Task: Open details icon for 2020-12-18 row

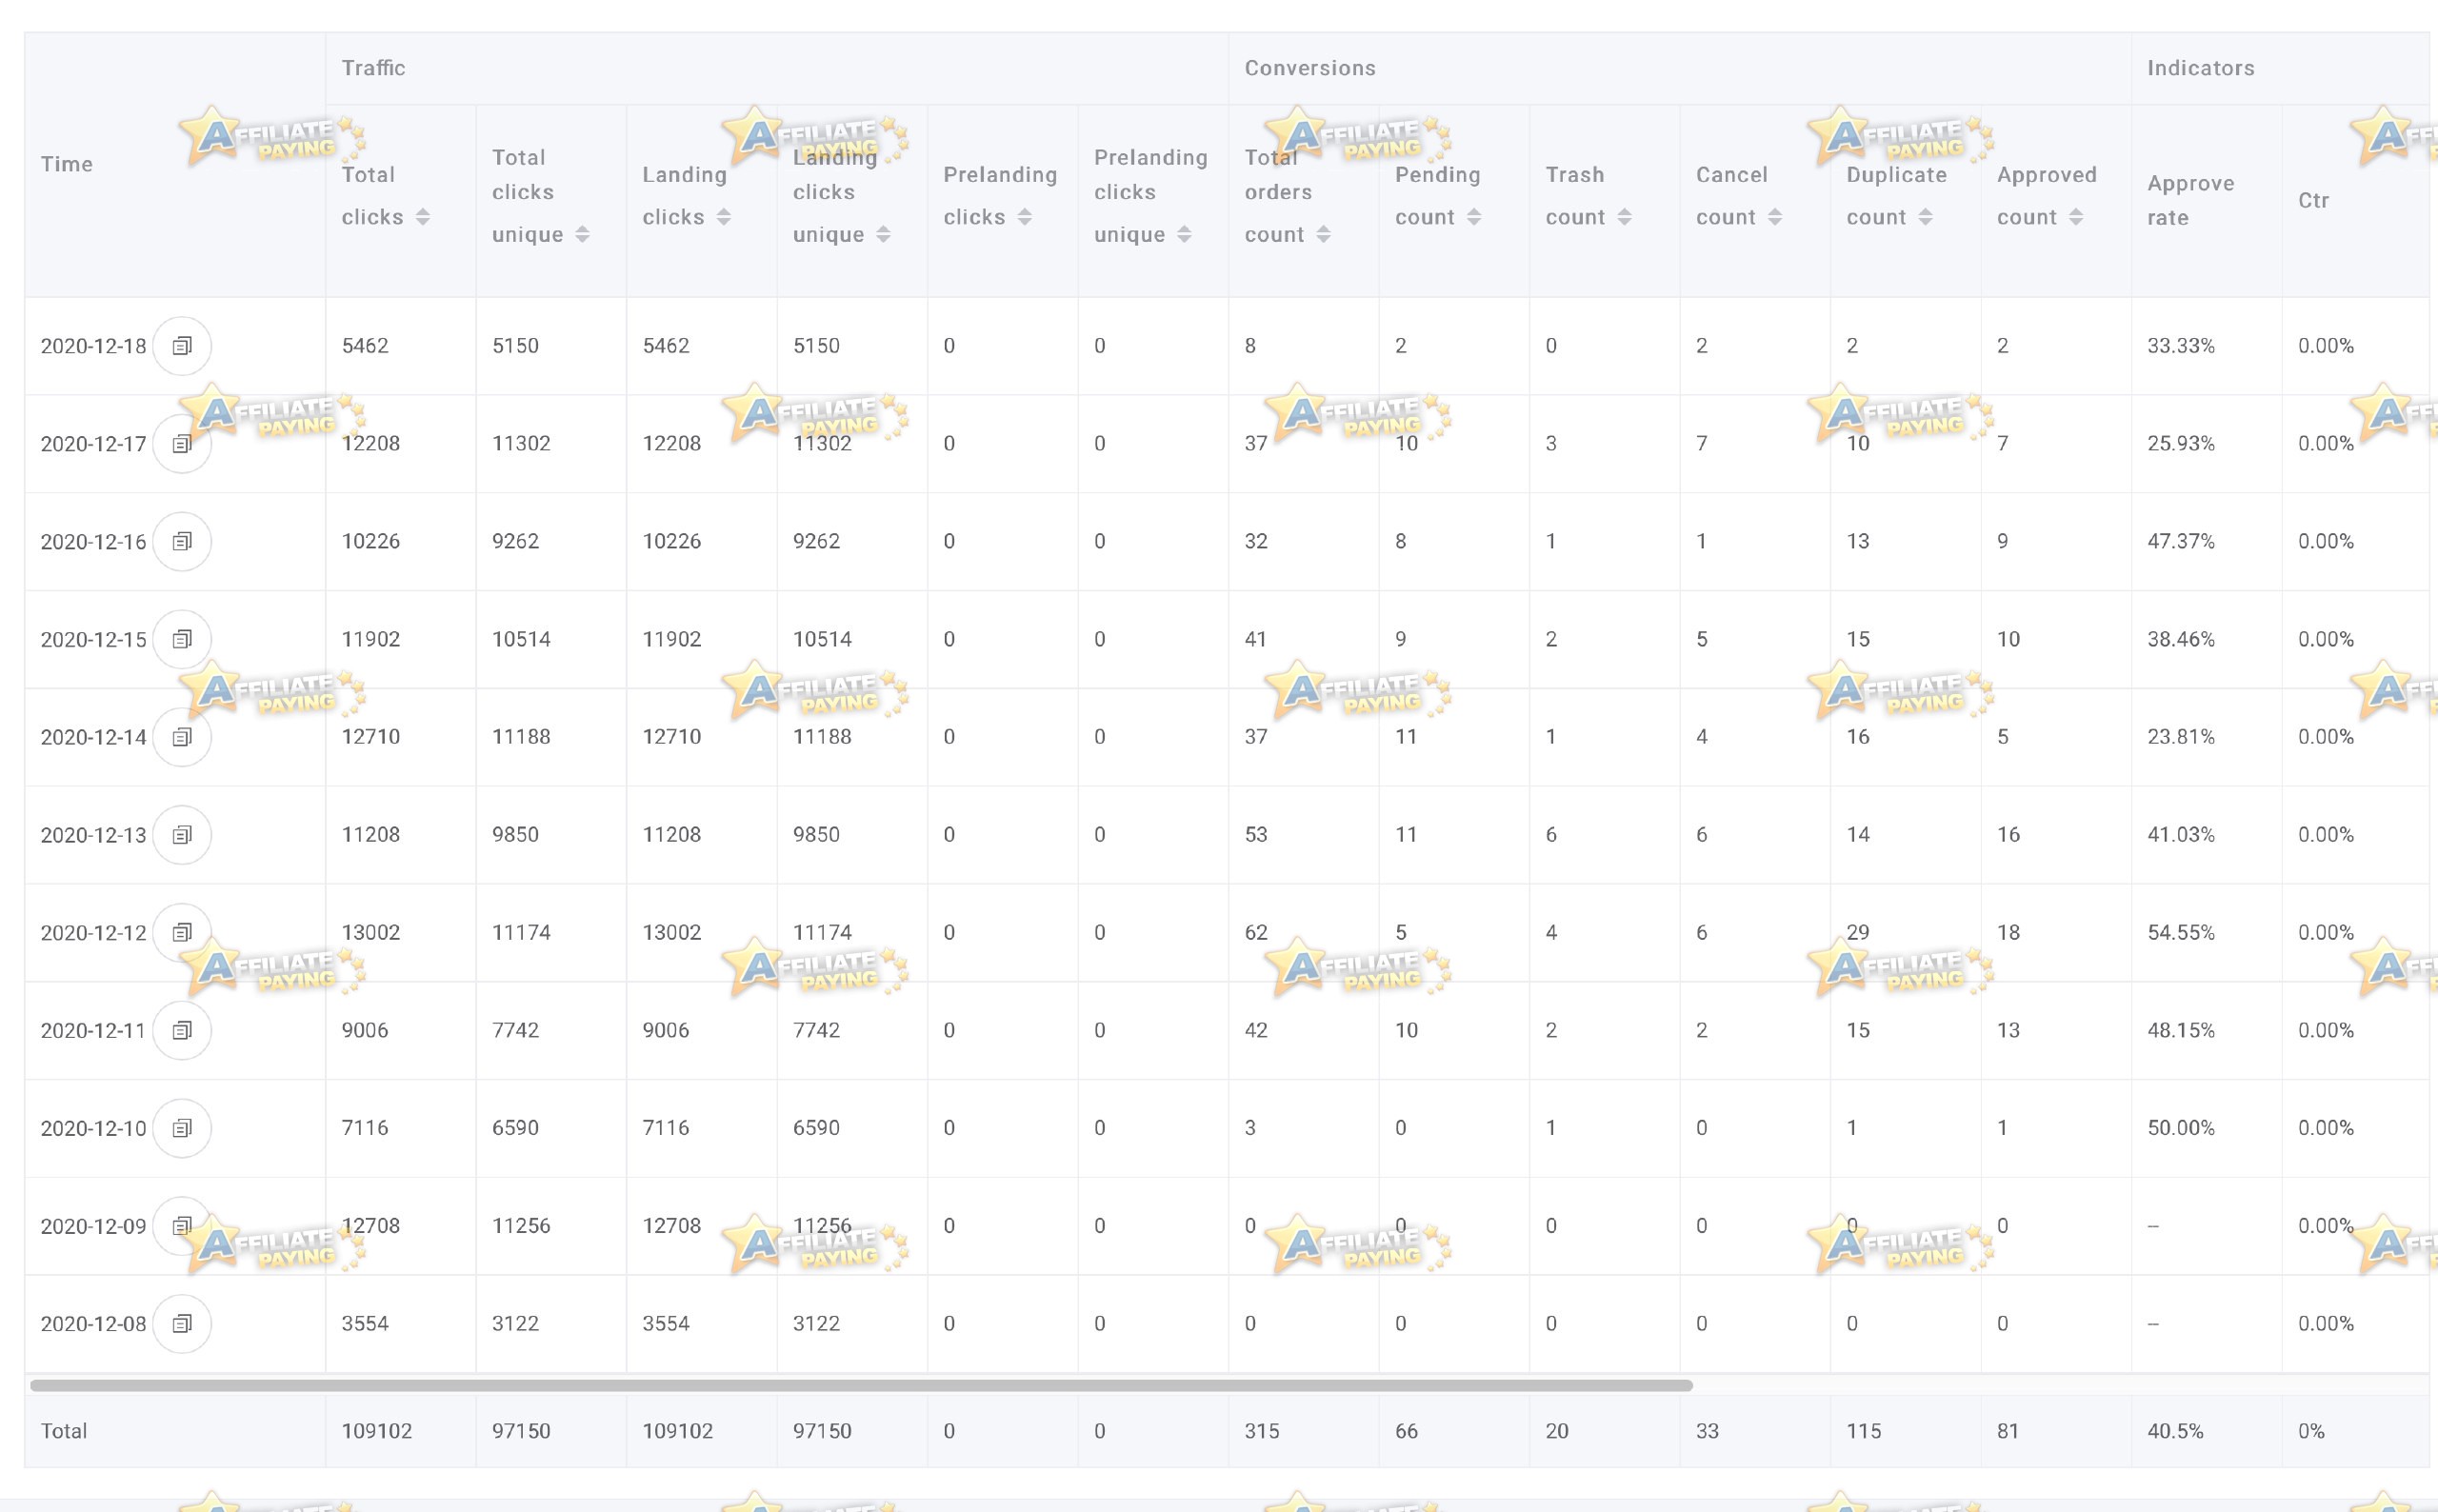Action: [x=182, y=346]
